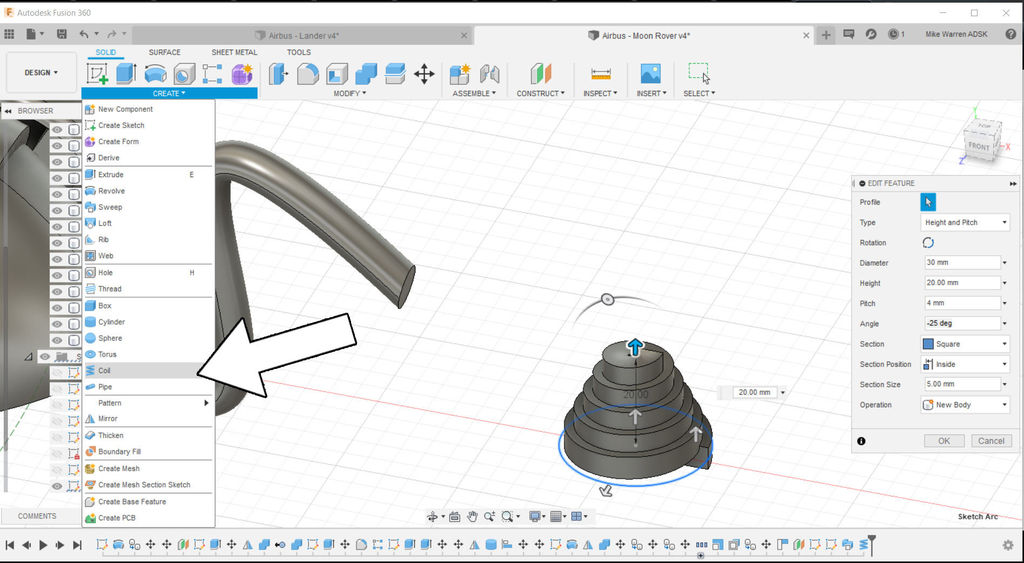Viewport: 1024px width, 563px height.
Task: Click the Save icon in the top bar
Action: point(61,34)
